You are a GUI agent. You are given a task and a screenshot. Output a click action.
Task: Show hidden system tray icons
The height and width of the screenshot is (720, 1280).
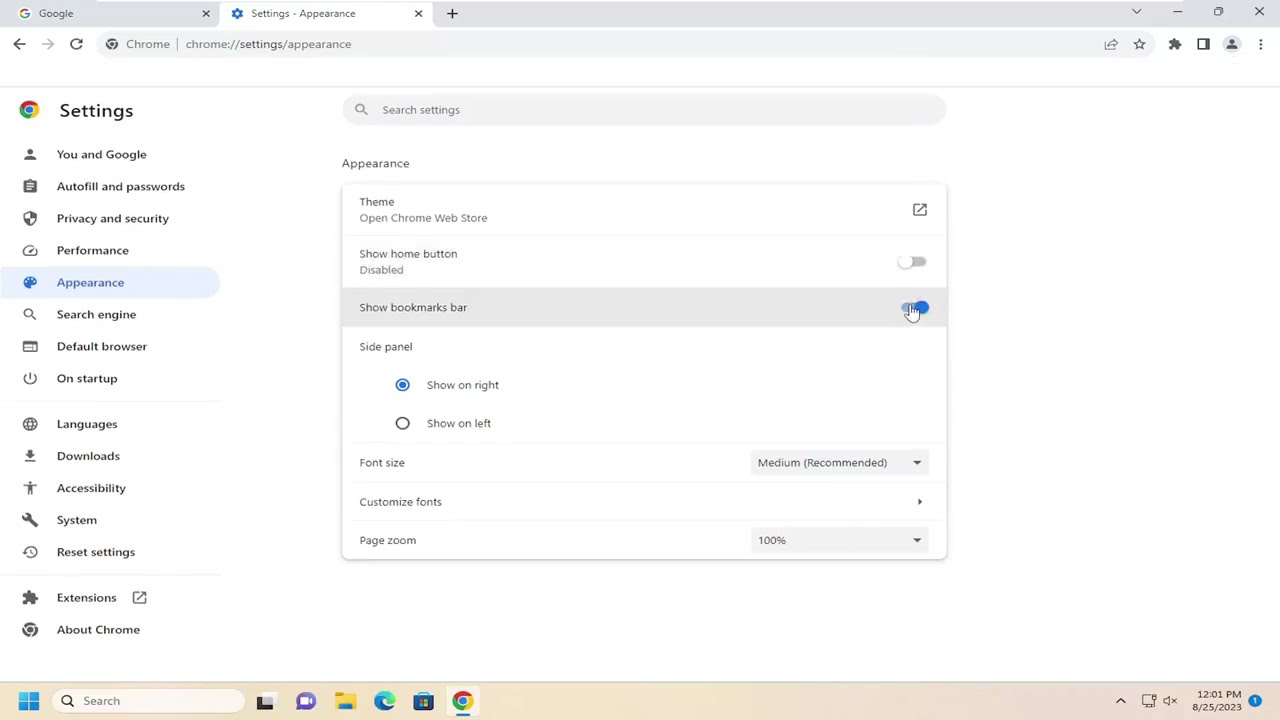pyautogui.click(x=1120, y=701)
